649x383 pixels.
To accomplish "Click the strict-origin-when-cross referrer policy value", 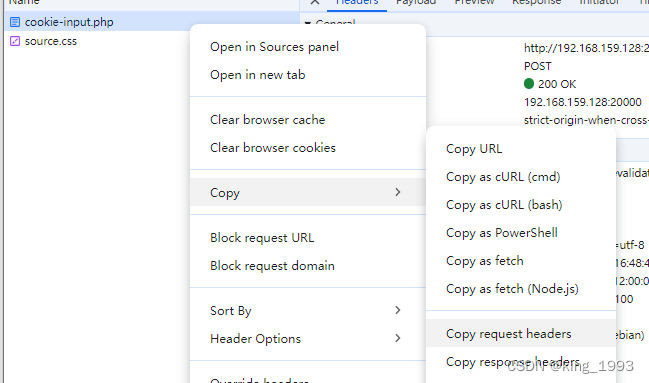I will [x=586, y=120].
